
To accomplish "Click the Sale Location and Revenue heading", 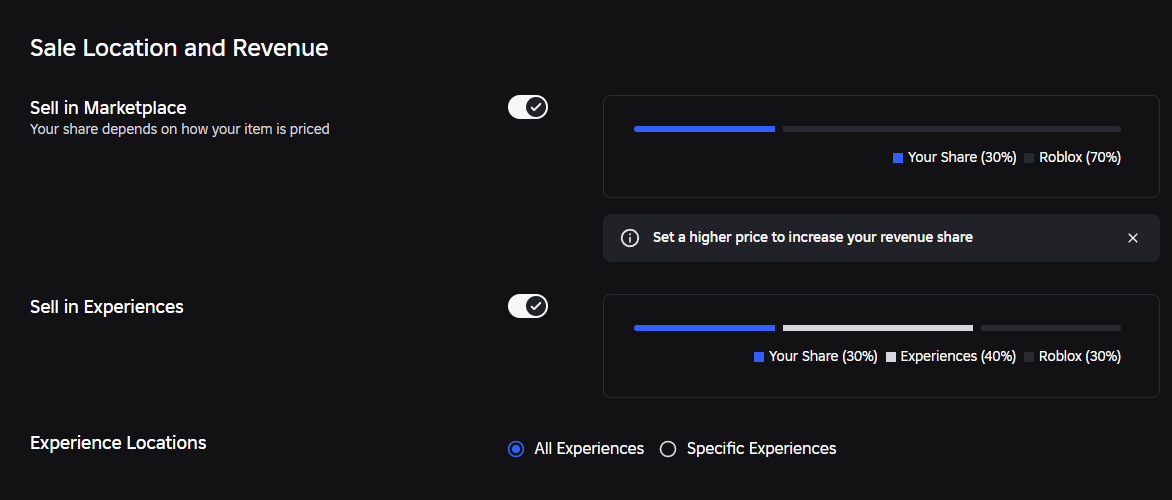I will click(179, 48).
